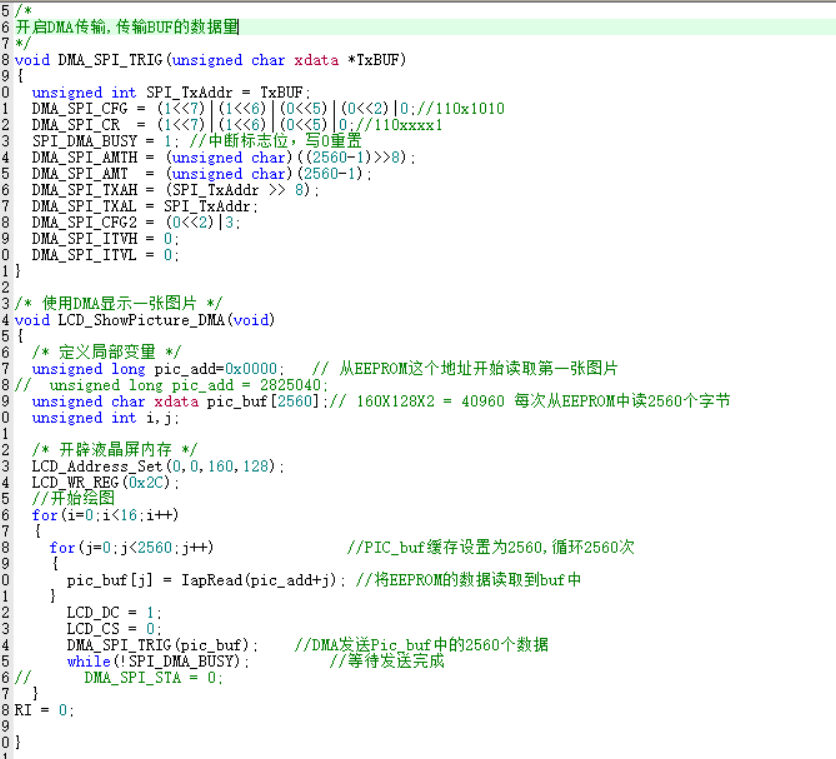This screenshot has width=836, height=759.
Task: Click the commented-out pic_add = 2825040 line
Action: 171,385
